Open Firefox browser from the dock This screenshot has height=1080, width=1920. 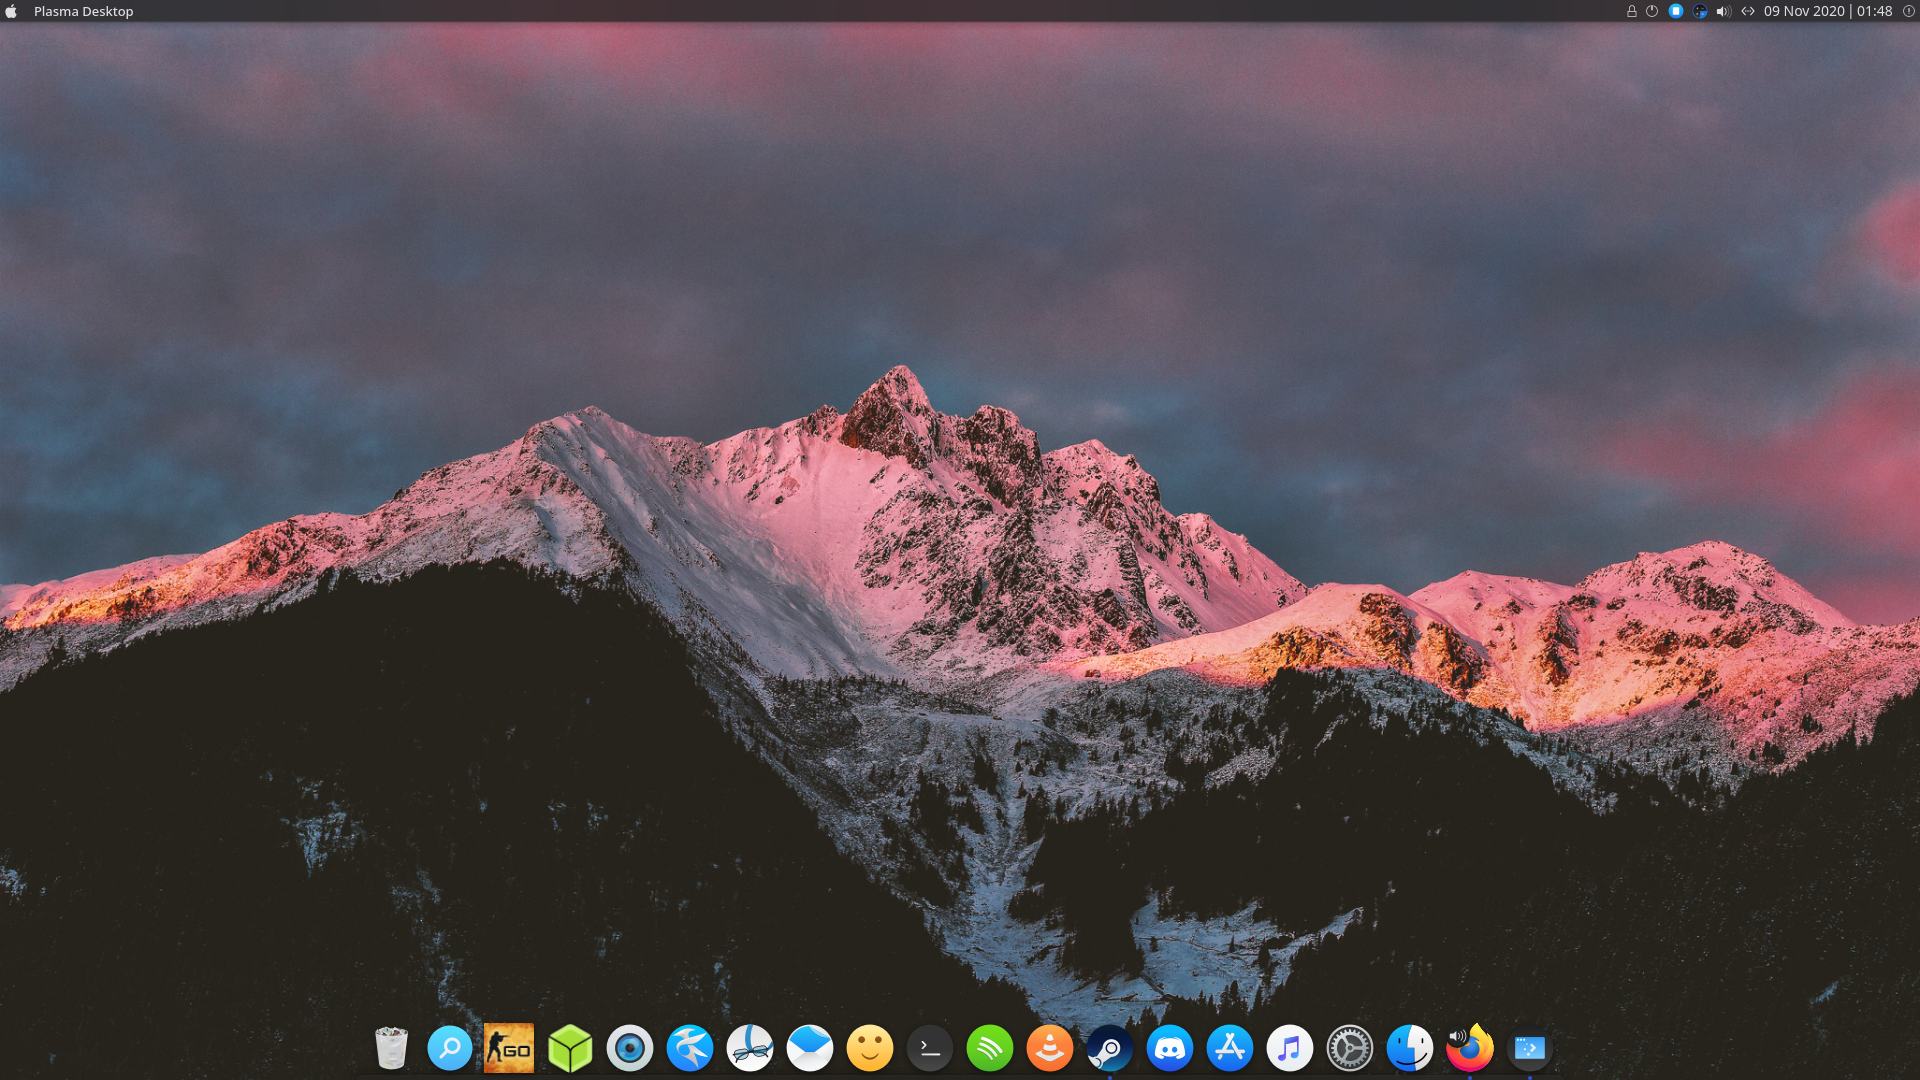[x=1469, y=1049]
